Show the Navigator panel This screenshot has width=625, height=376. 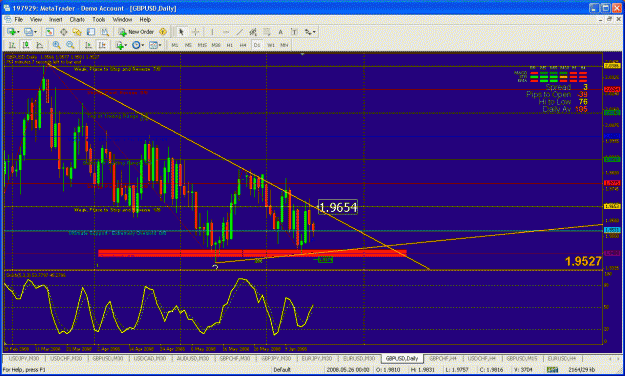(77, 32)
